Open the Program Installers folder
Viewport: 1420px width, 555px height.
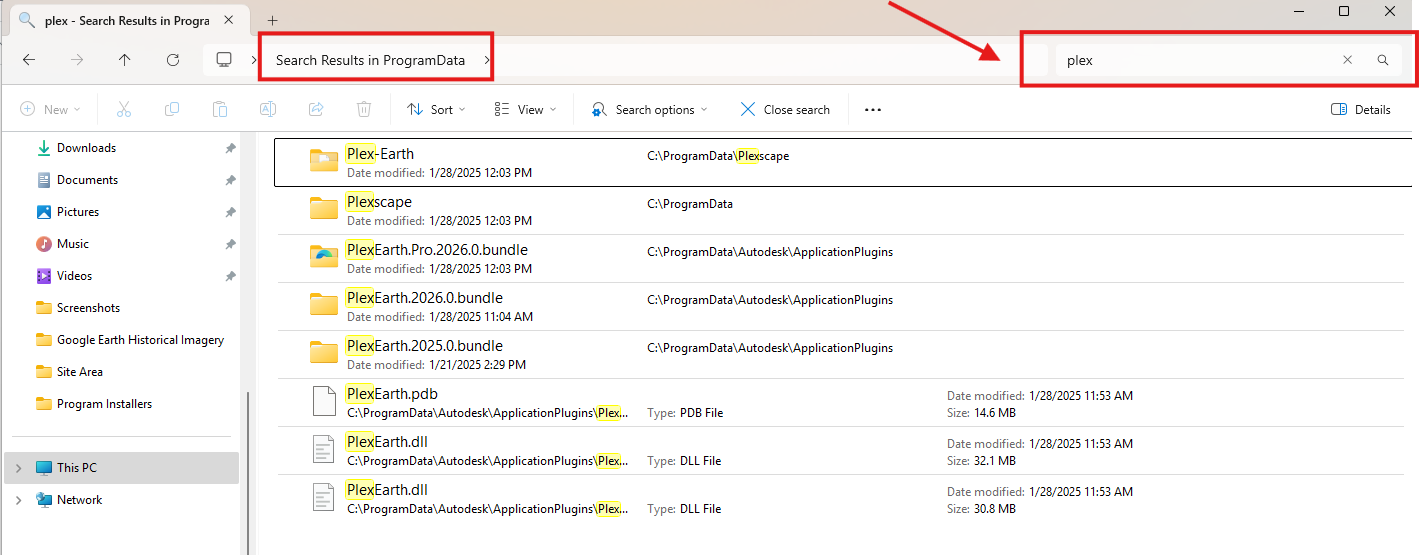(104, 404)
